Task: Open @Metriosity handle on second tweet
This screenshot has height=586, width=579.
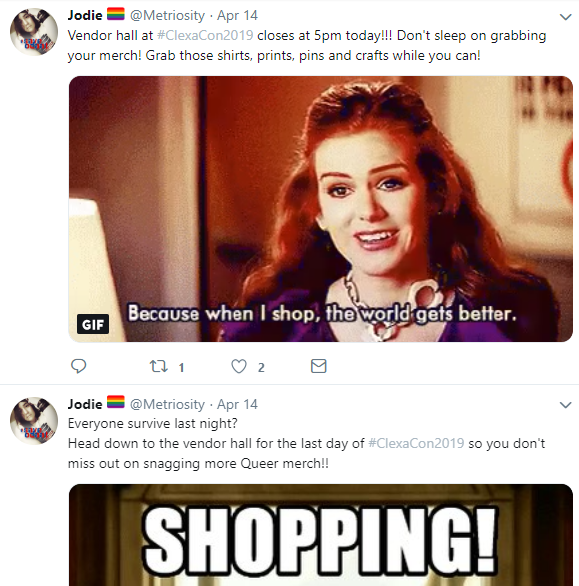Action: coord(167,404)
